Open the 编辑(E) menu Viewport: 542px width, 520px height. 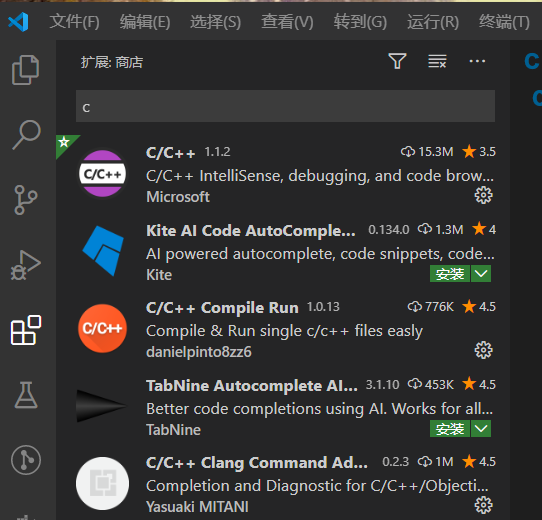coord(145,22)
